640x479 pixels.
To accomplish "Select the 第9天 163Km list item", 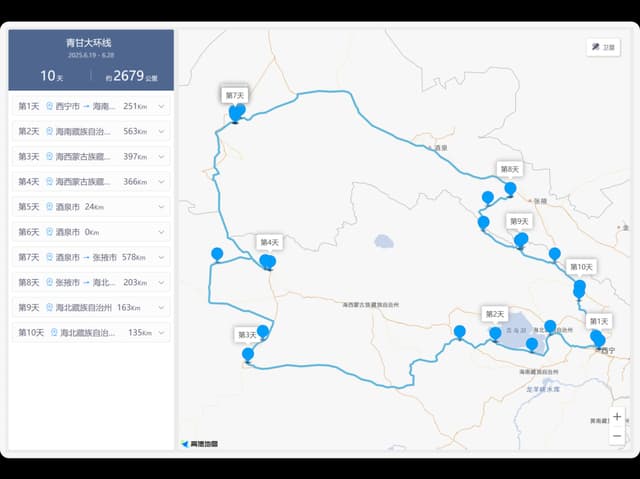I will [x=91, y=308].
